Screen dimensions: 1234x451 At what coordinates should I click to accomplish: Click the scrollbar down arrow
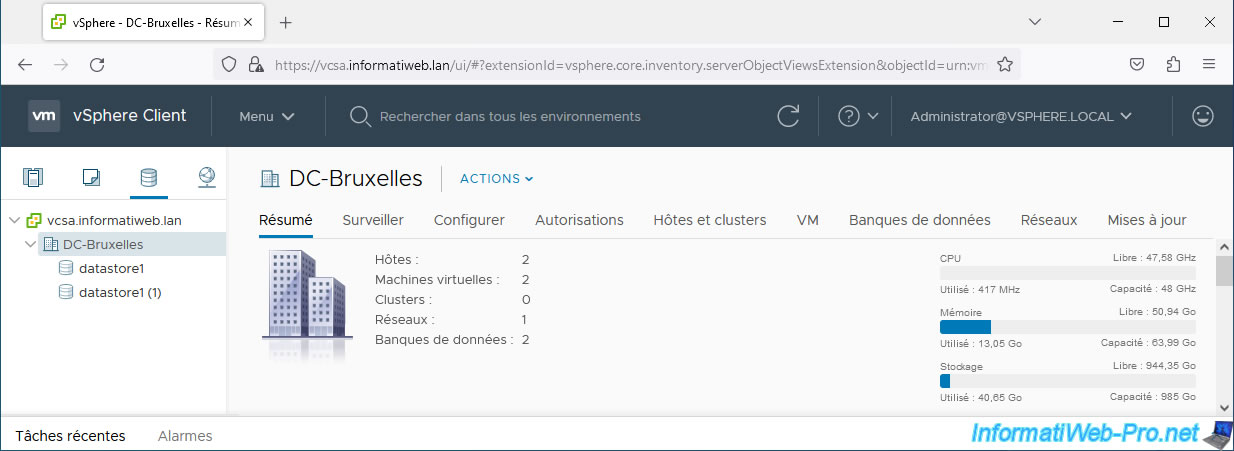point(1224,407)
